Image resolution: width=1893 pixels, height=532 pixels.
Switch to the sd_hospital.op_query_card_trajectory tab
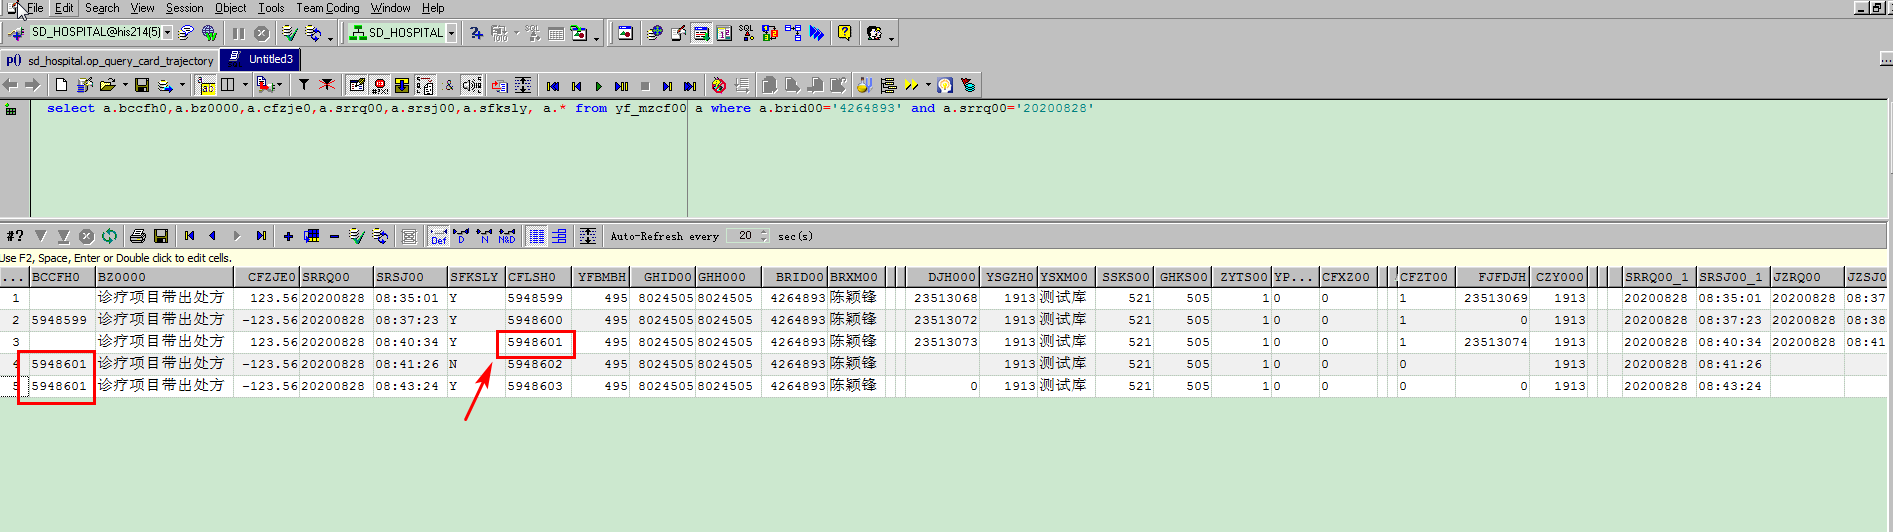[x=110, y=60]
